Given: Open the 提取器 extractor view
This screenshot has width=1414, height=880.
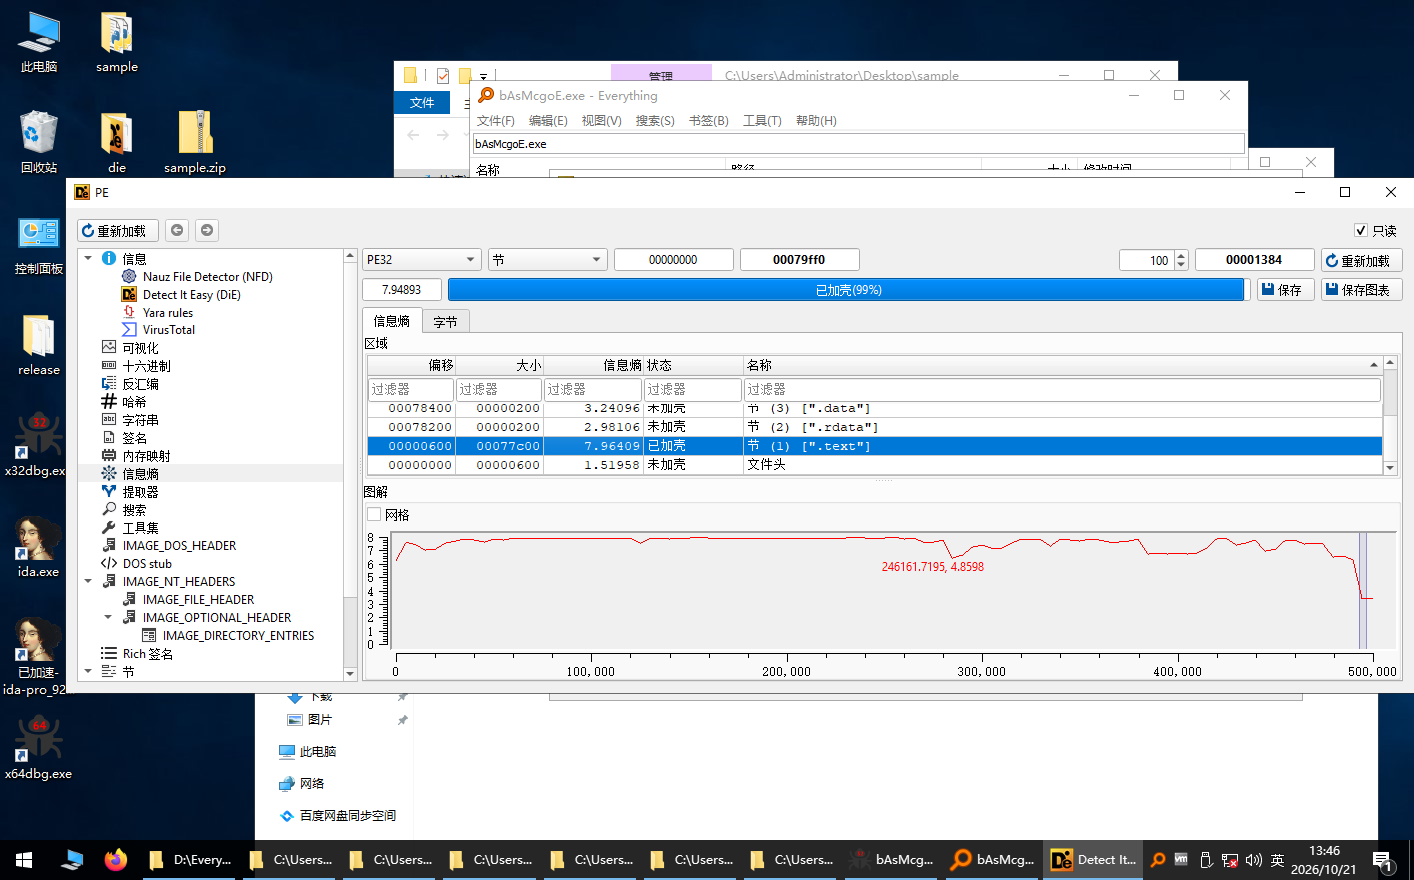Looking at the screenshot, I should (x=140, y=492).
